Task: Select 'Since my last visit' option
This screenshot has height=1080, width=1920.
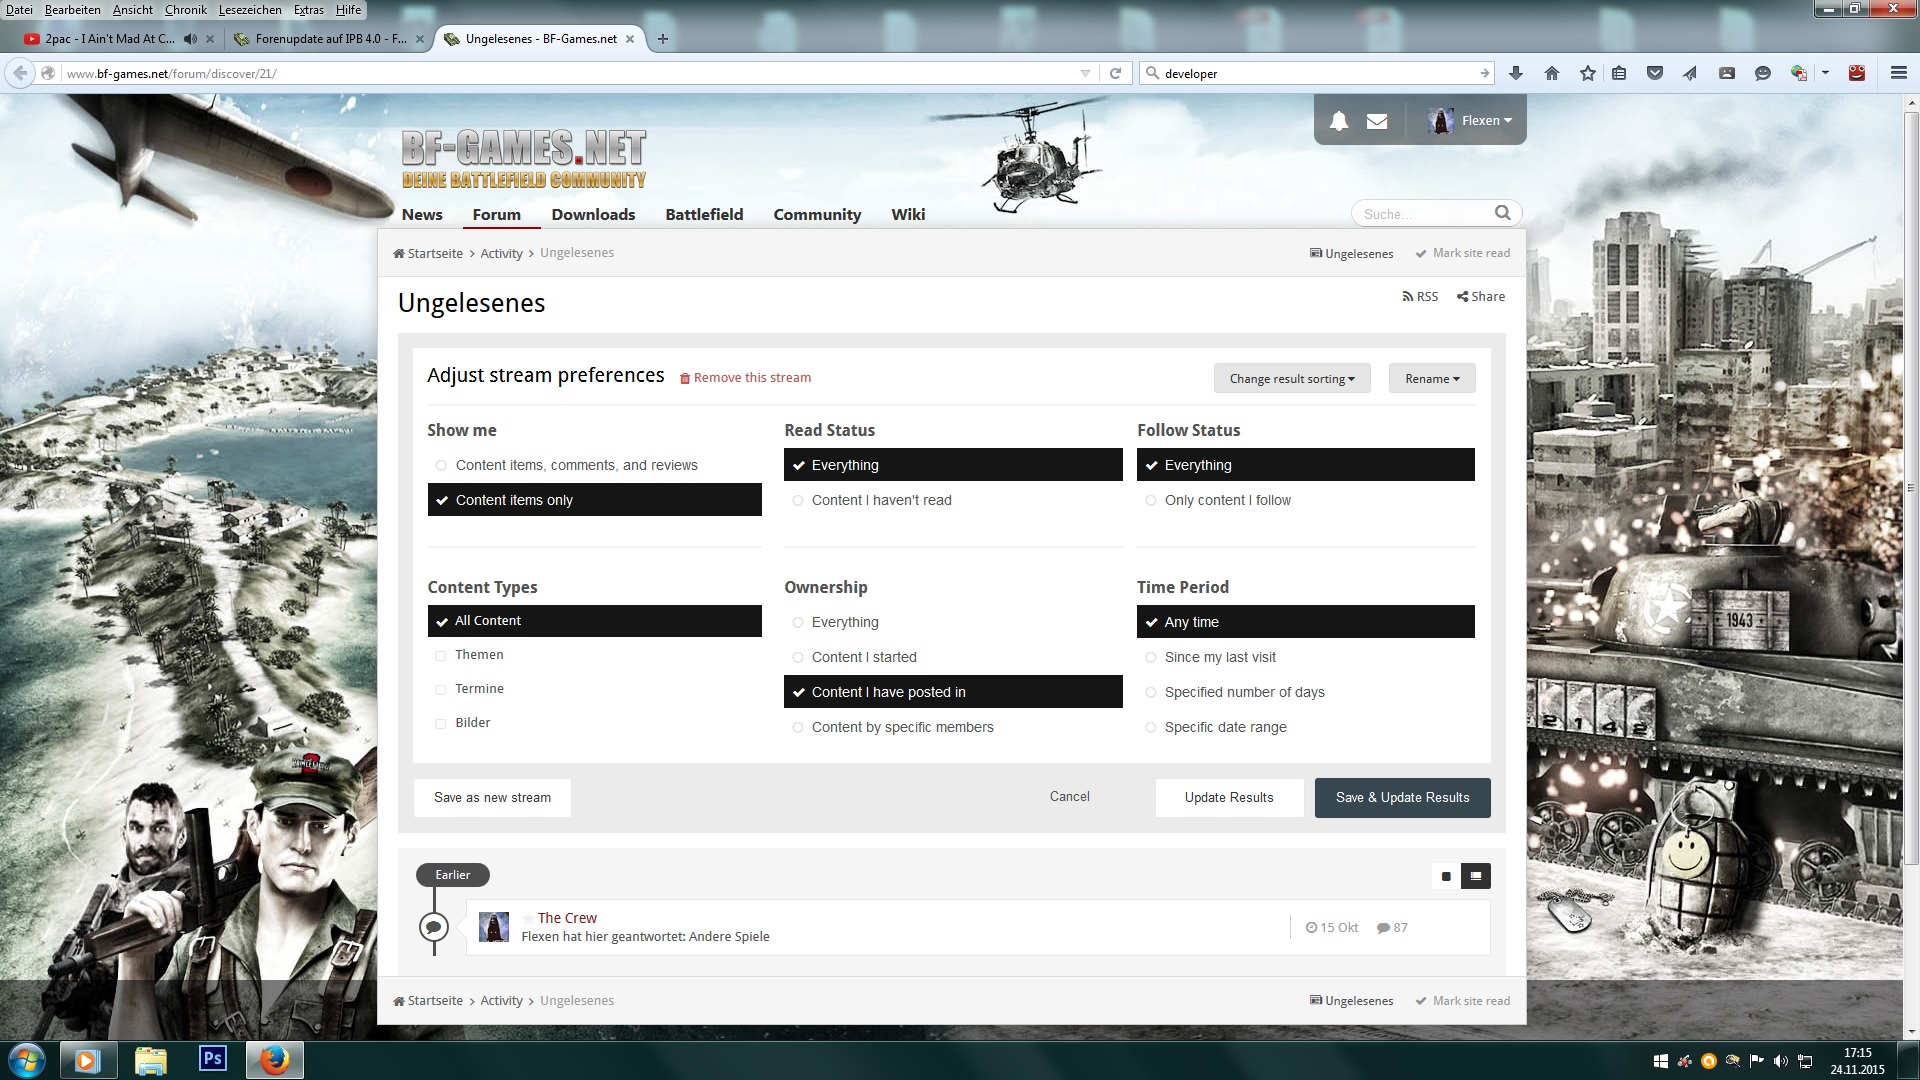Action: (1219, 657)
